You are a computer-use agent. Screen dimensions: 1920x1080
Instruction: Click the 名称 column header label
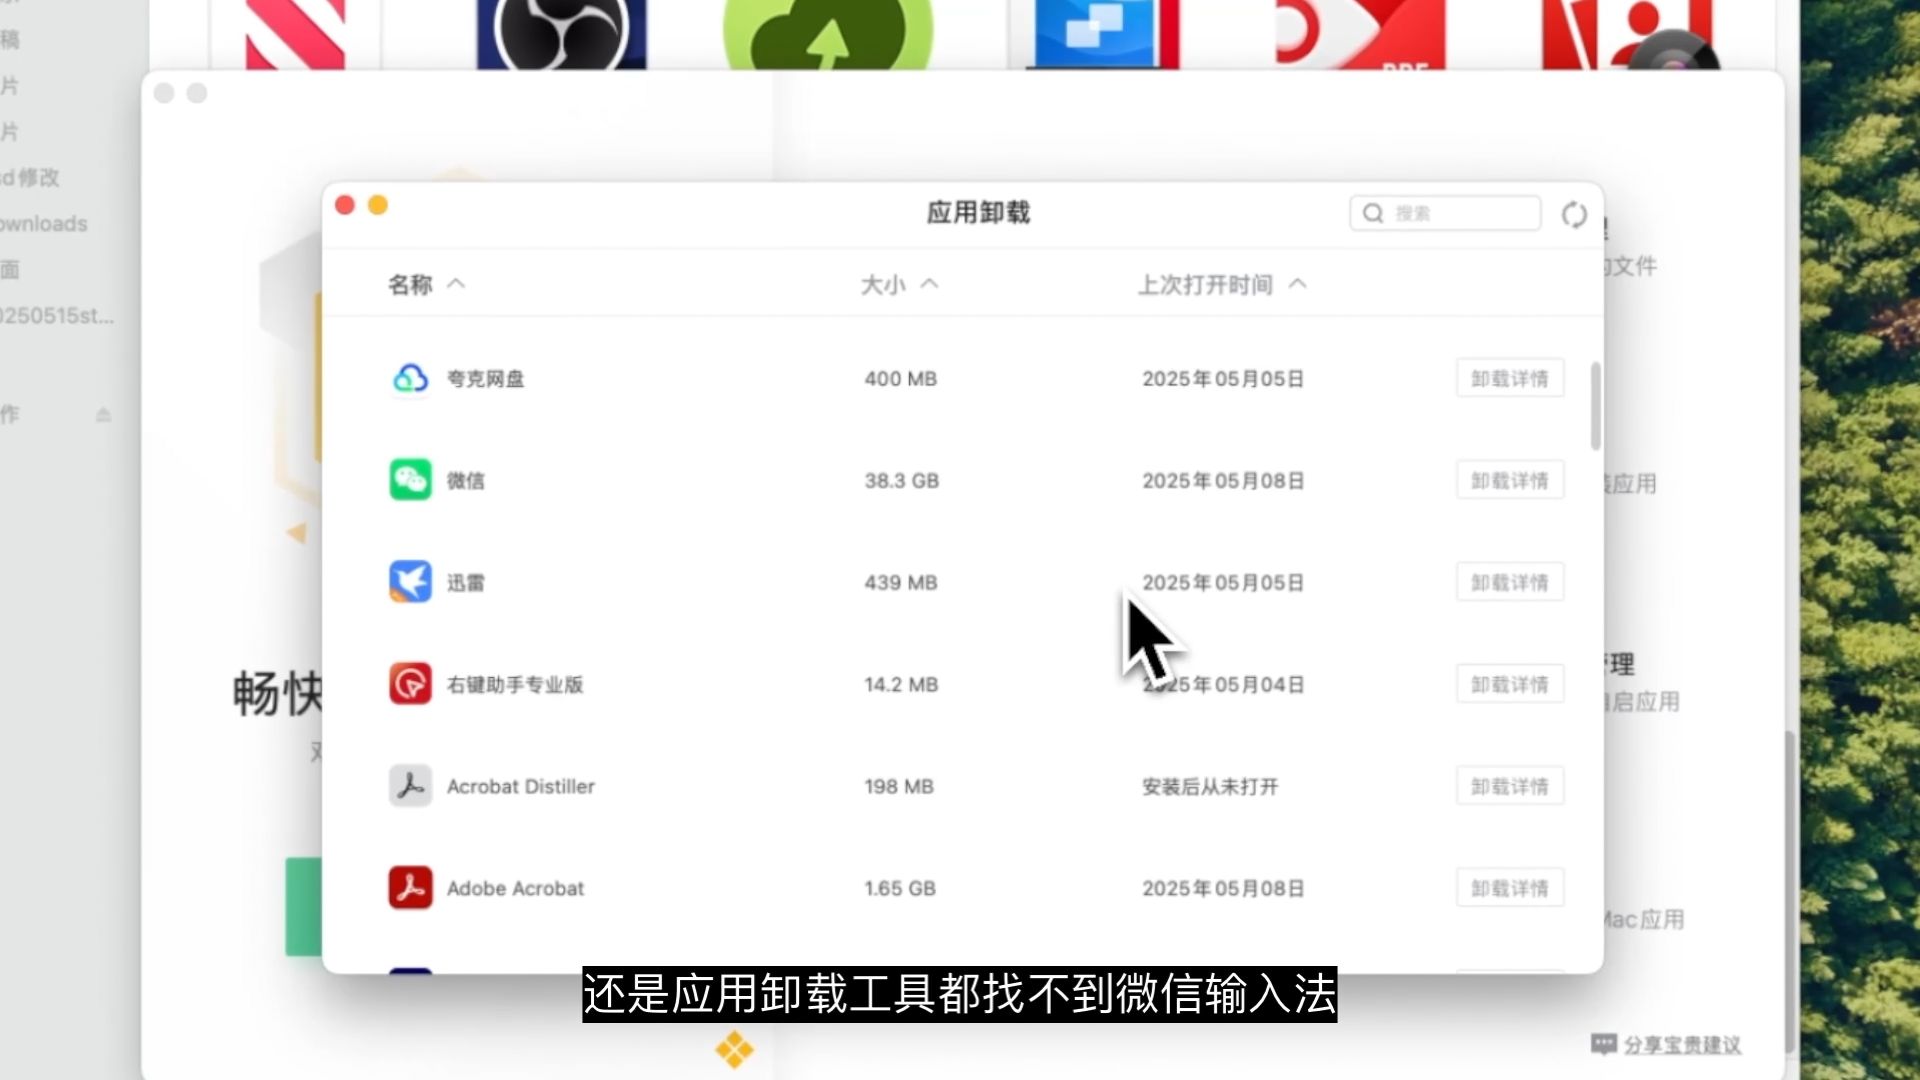coord(410,284)
